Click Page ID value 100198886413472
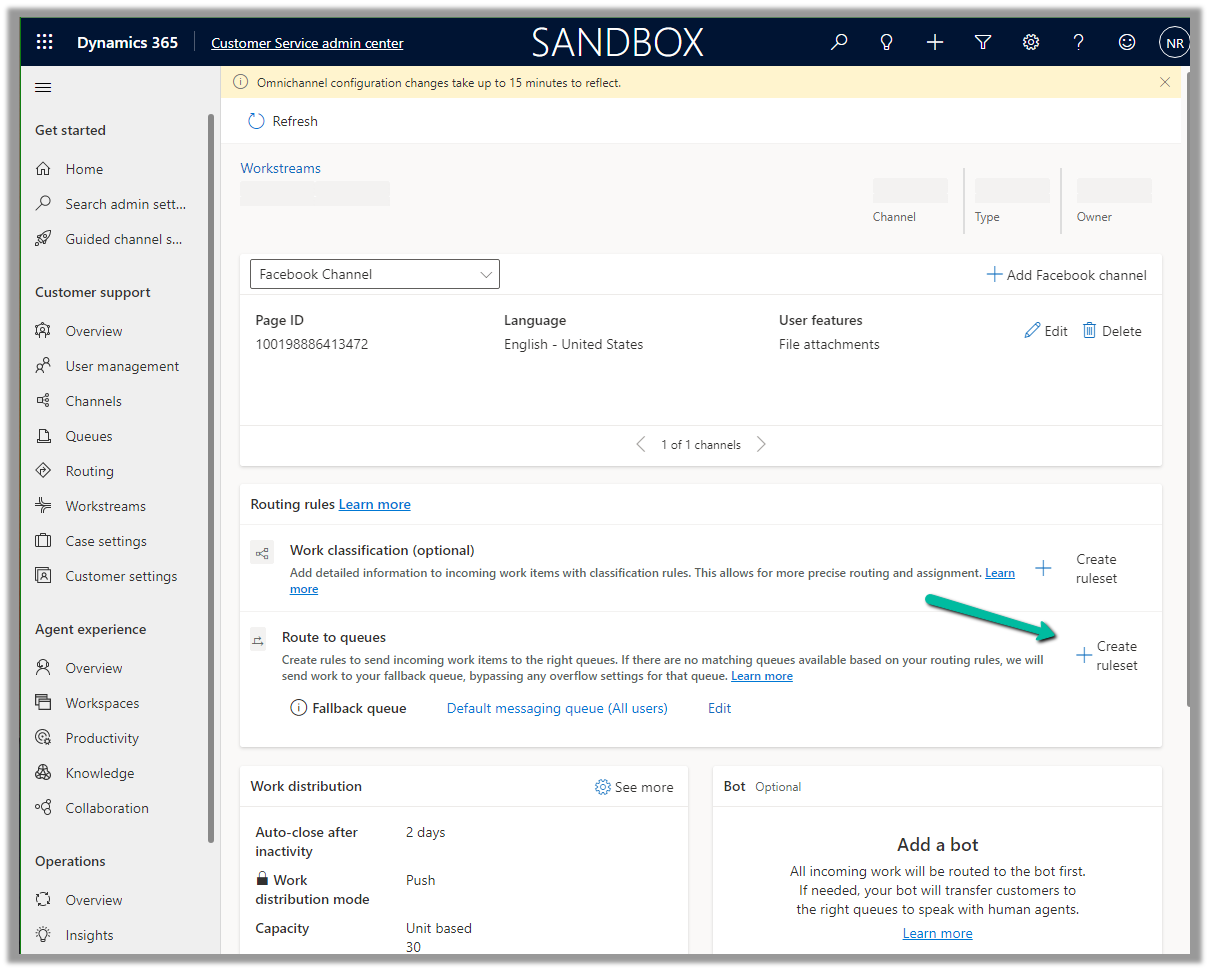Image resolution: width=1209 pixels, height=971 pixels. point(312,344)
